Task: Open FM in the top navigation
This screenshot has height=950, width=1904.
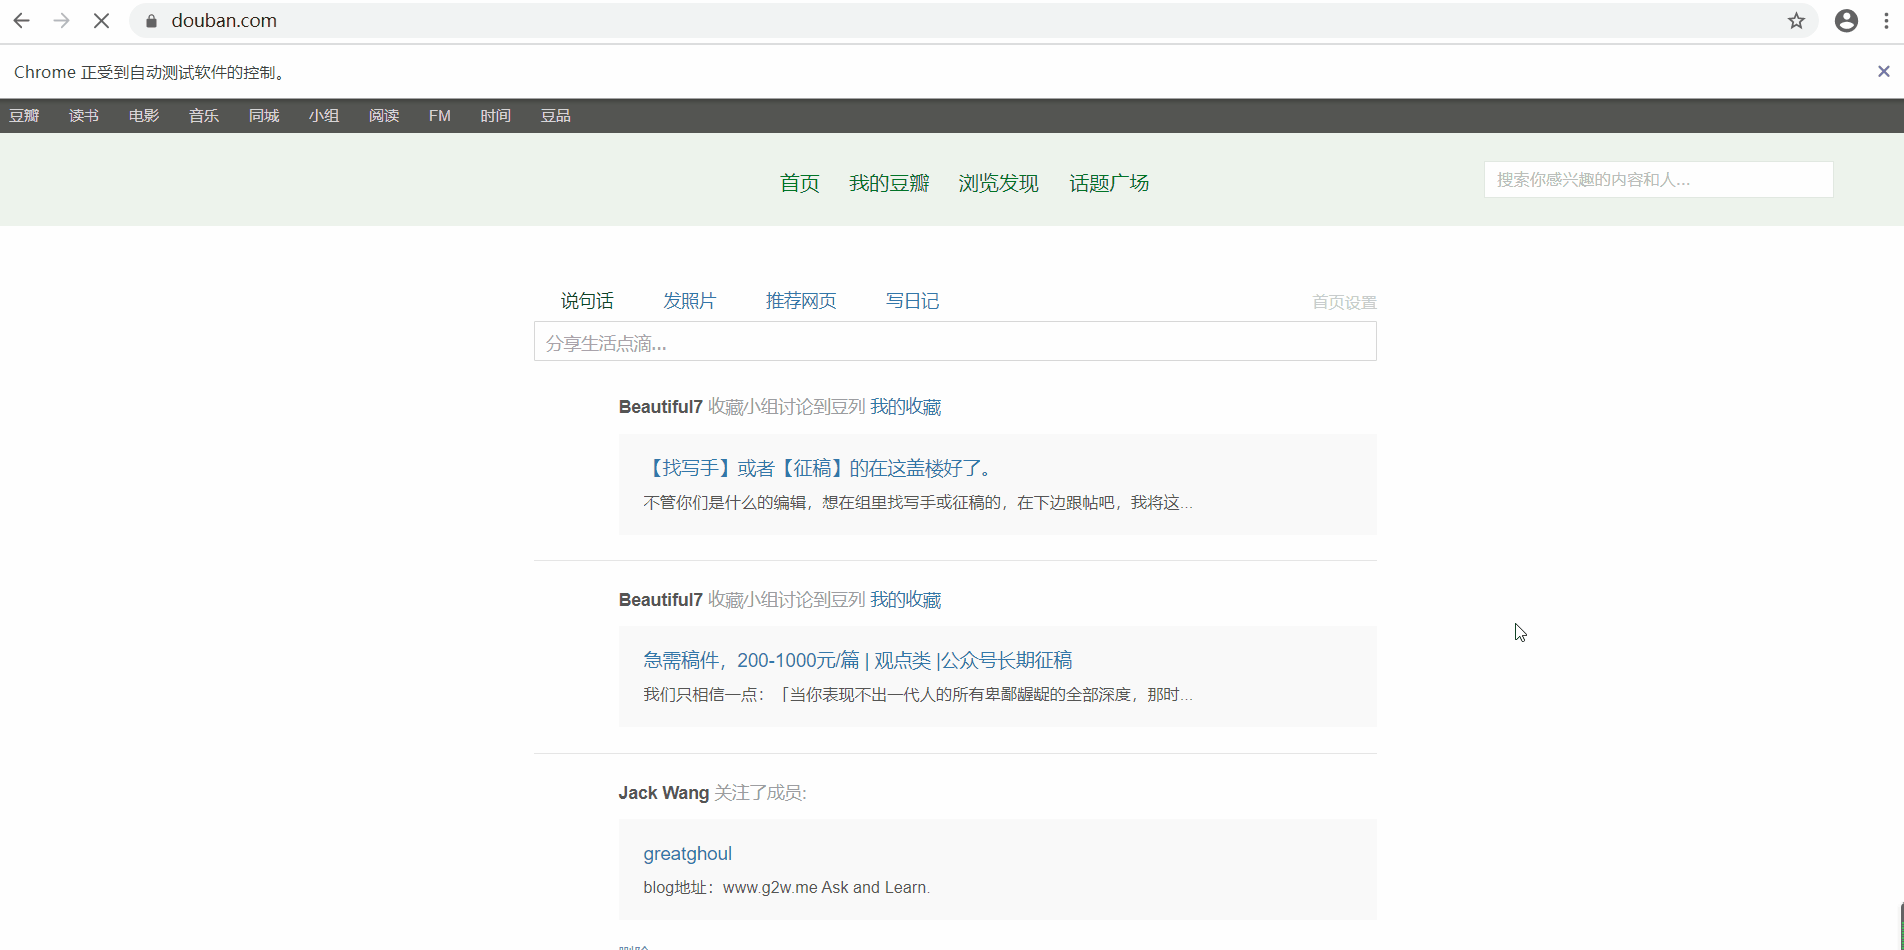Action: 440,116
